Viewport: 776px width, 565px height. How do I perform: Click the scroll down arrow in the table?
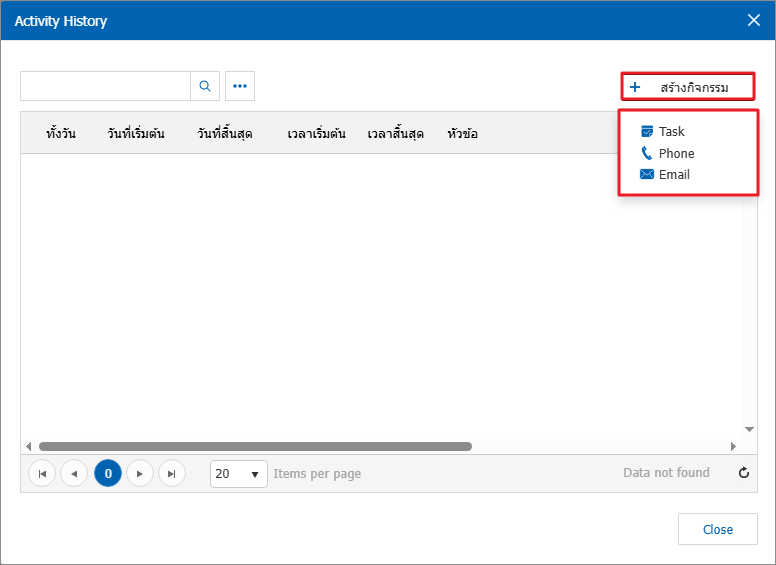pyautogui.click(x=749, y=428)
